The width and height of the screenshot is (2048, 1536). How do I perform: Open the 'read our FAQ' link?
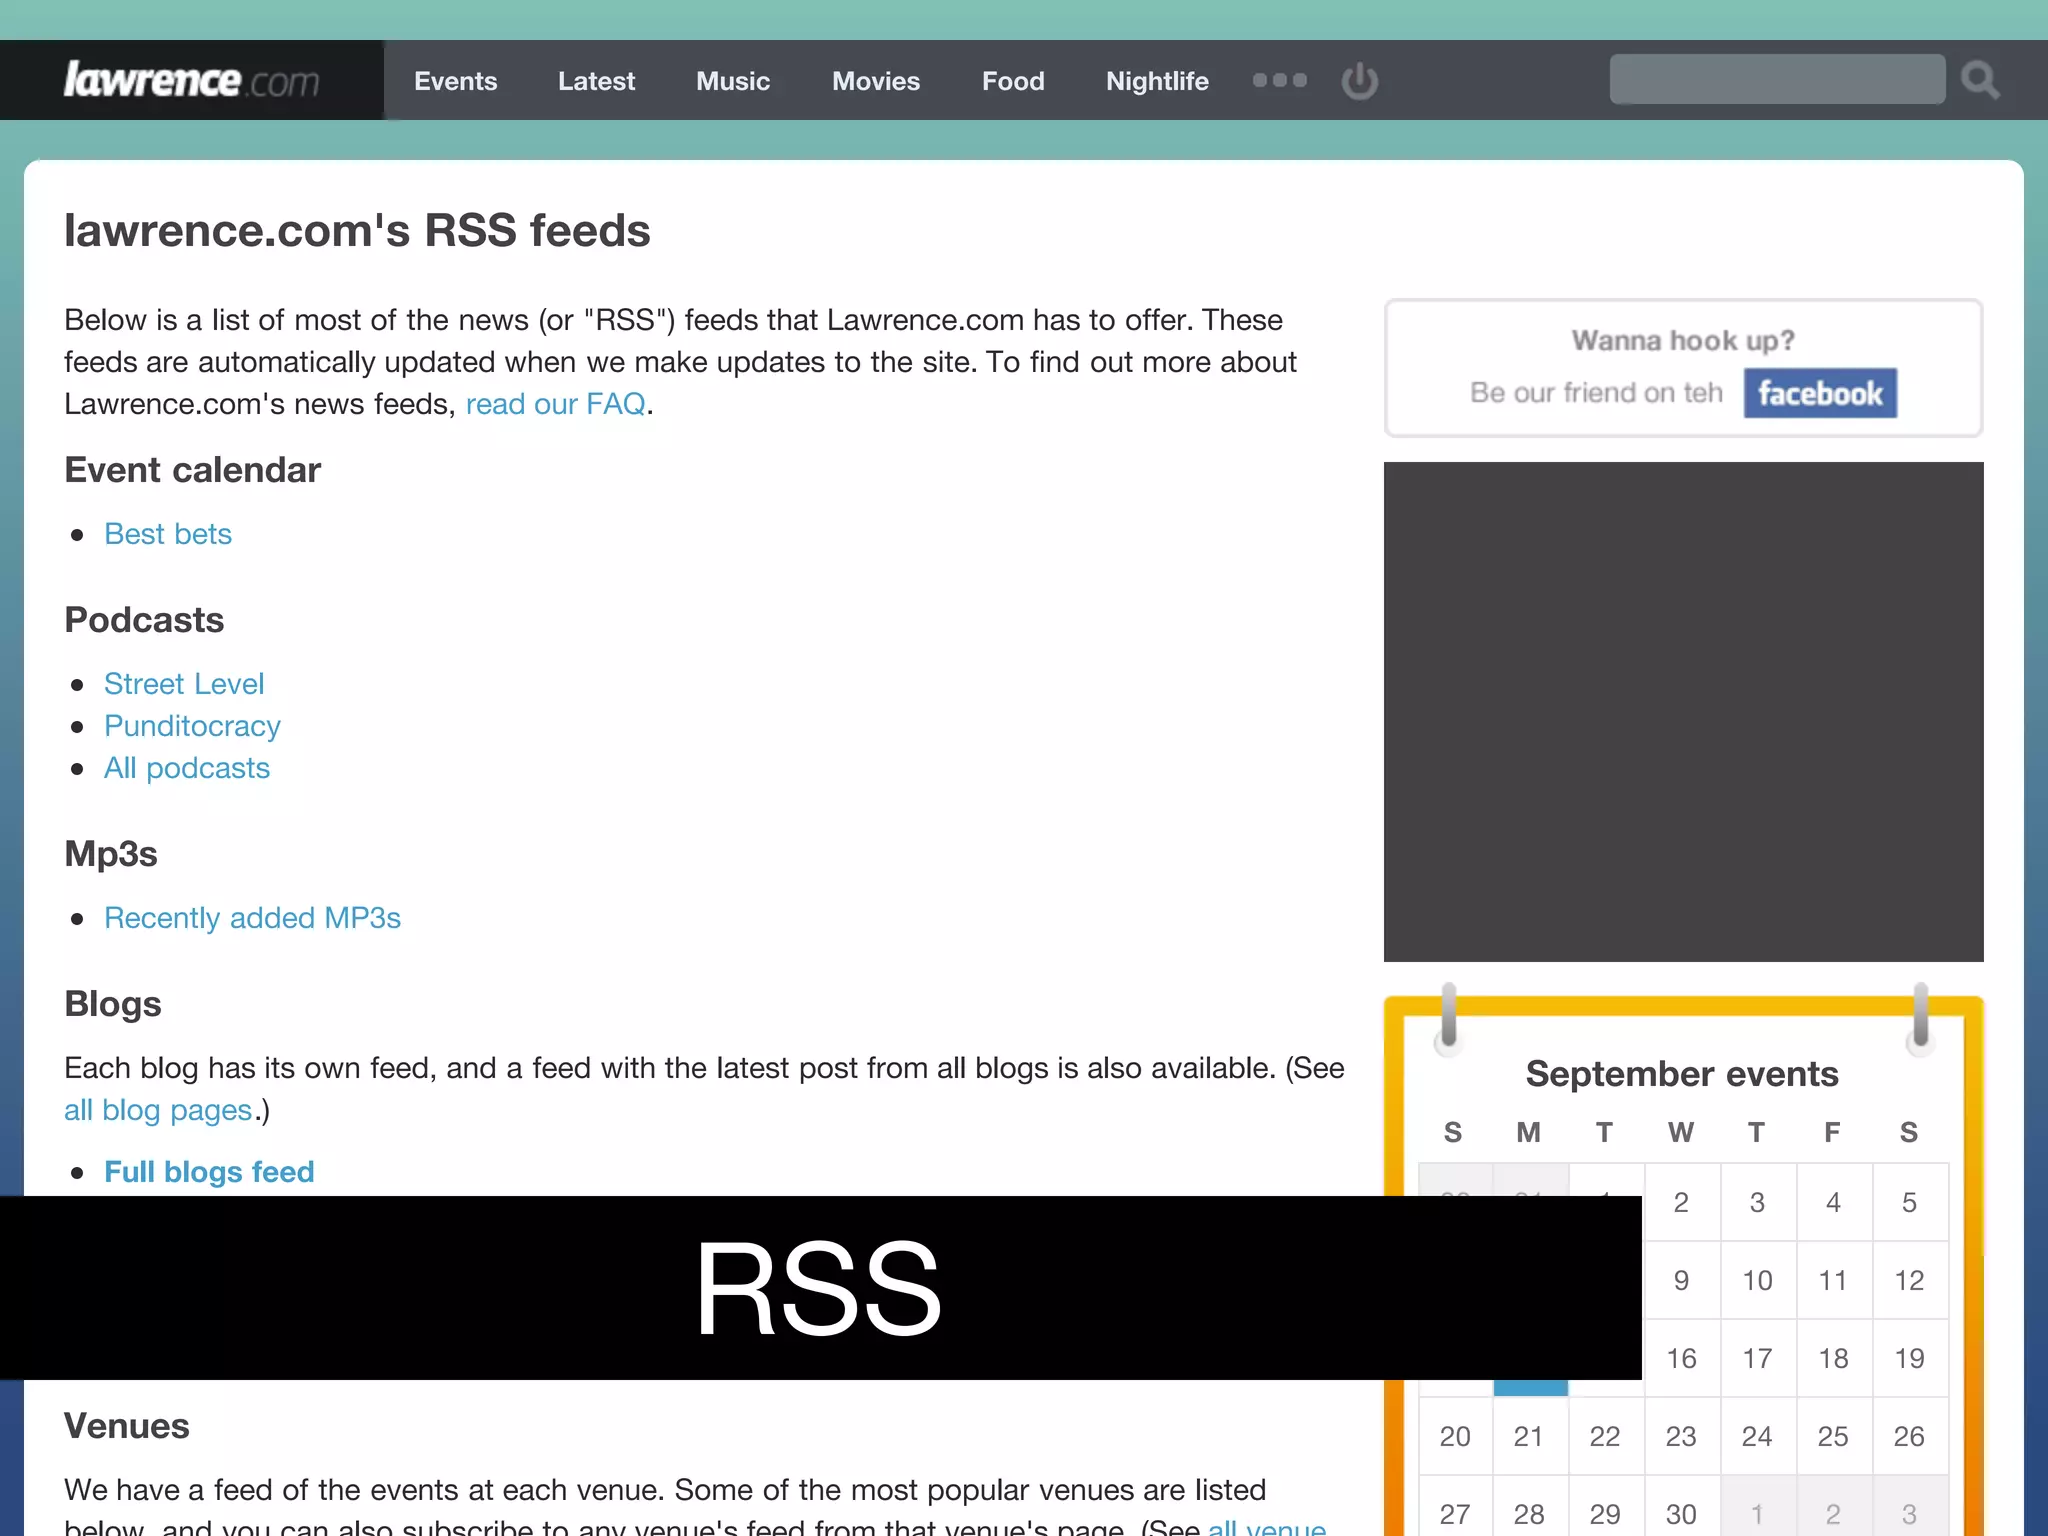coord(555,404)
